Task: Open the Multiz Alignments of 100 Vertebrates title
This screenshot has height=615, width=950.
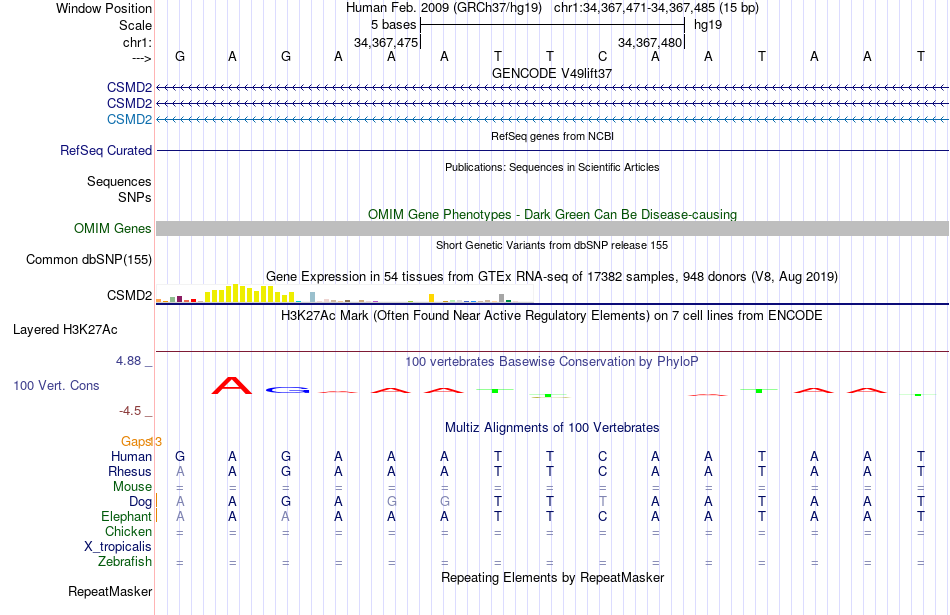Action: click(x=552, y=428)
